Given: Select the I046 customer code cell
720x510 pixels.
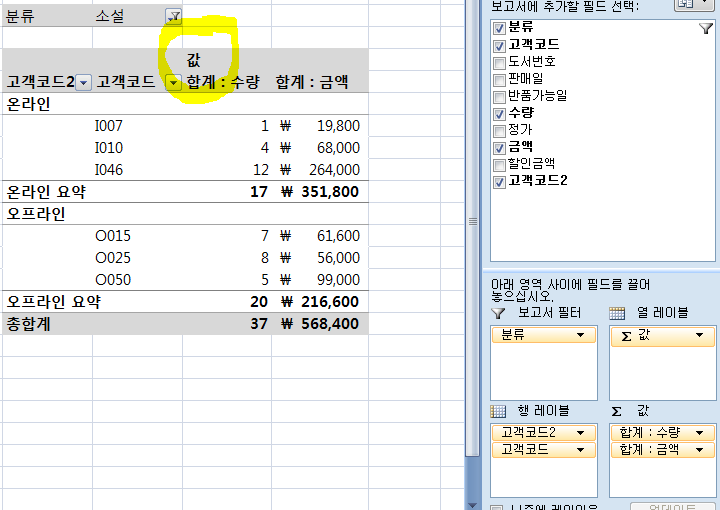Looking at the screenshot, I should (109, 170).
